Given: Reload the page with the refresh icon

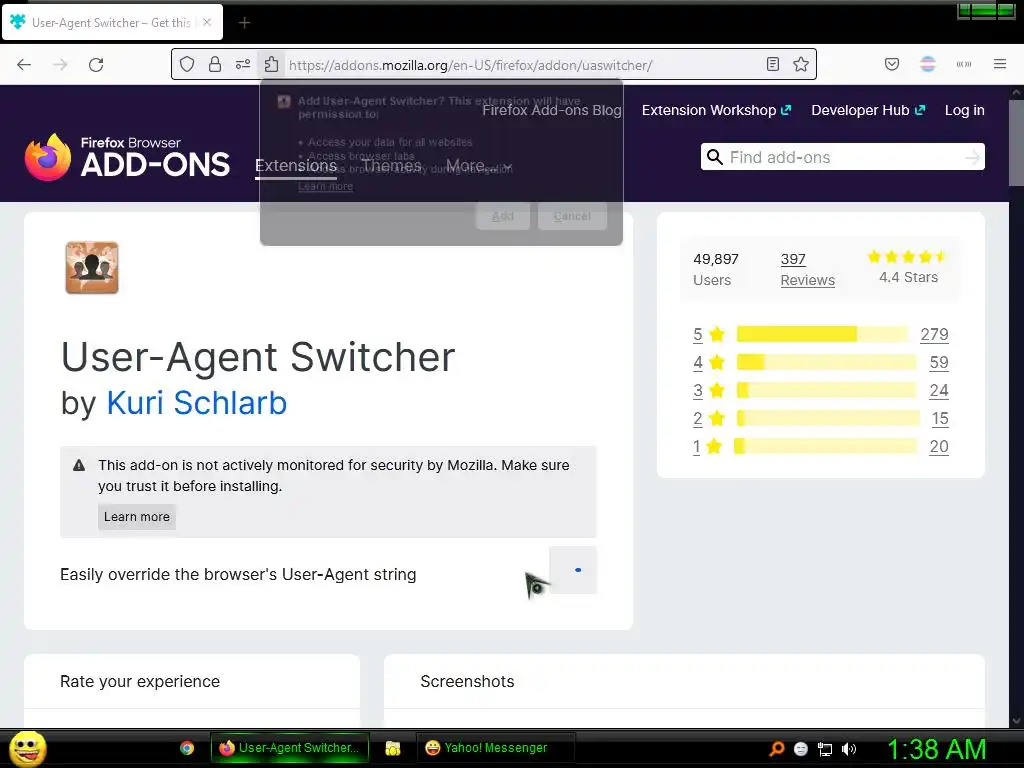Looking at the screenshot, I should click(x=96, y=65).
